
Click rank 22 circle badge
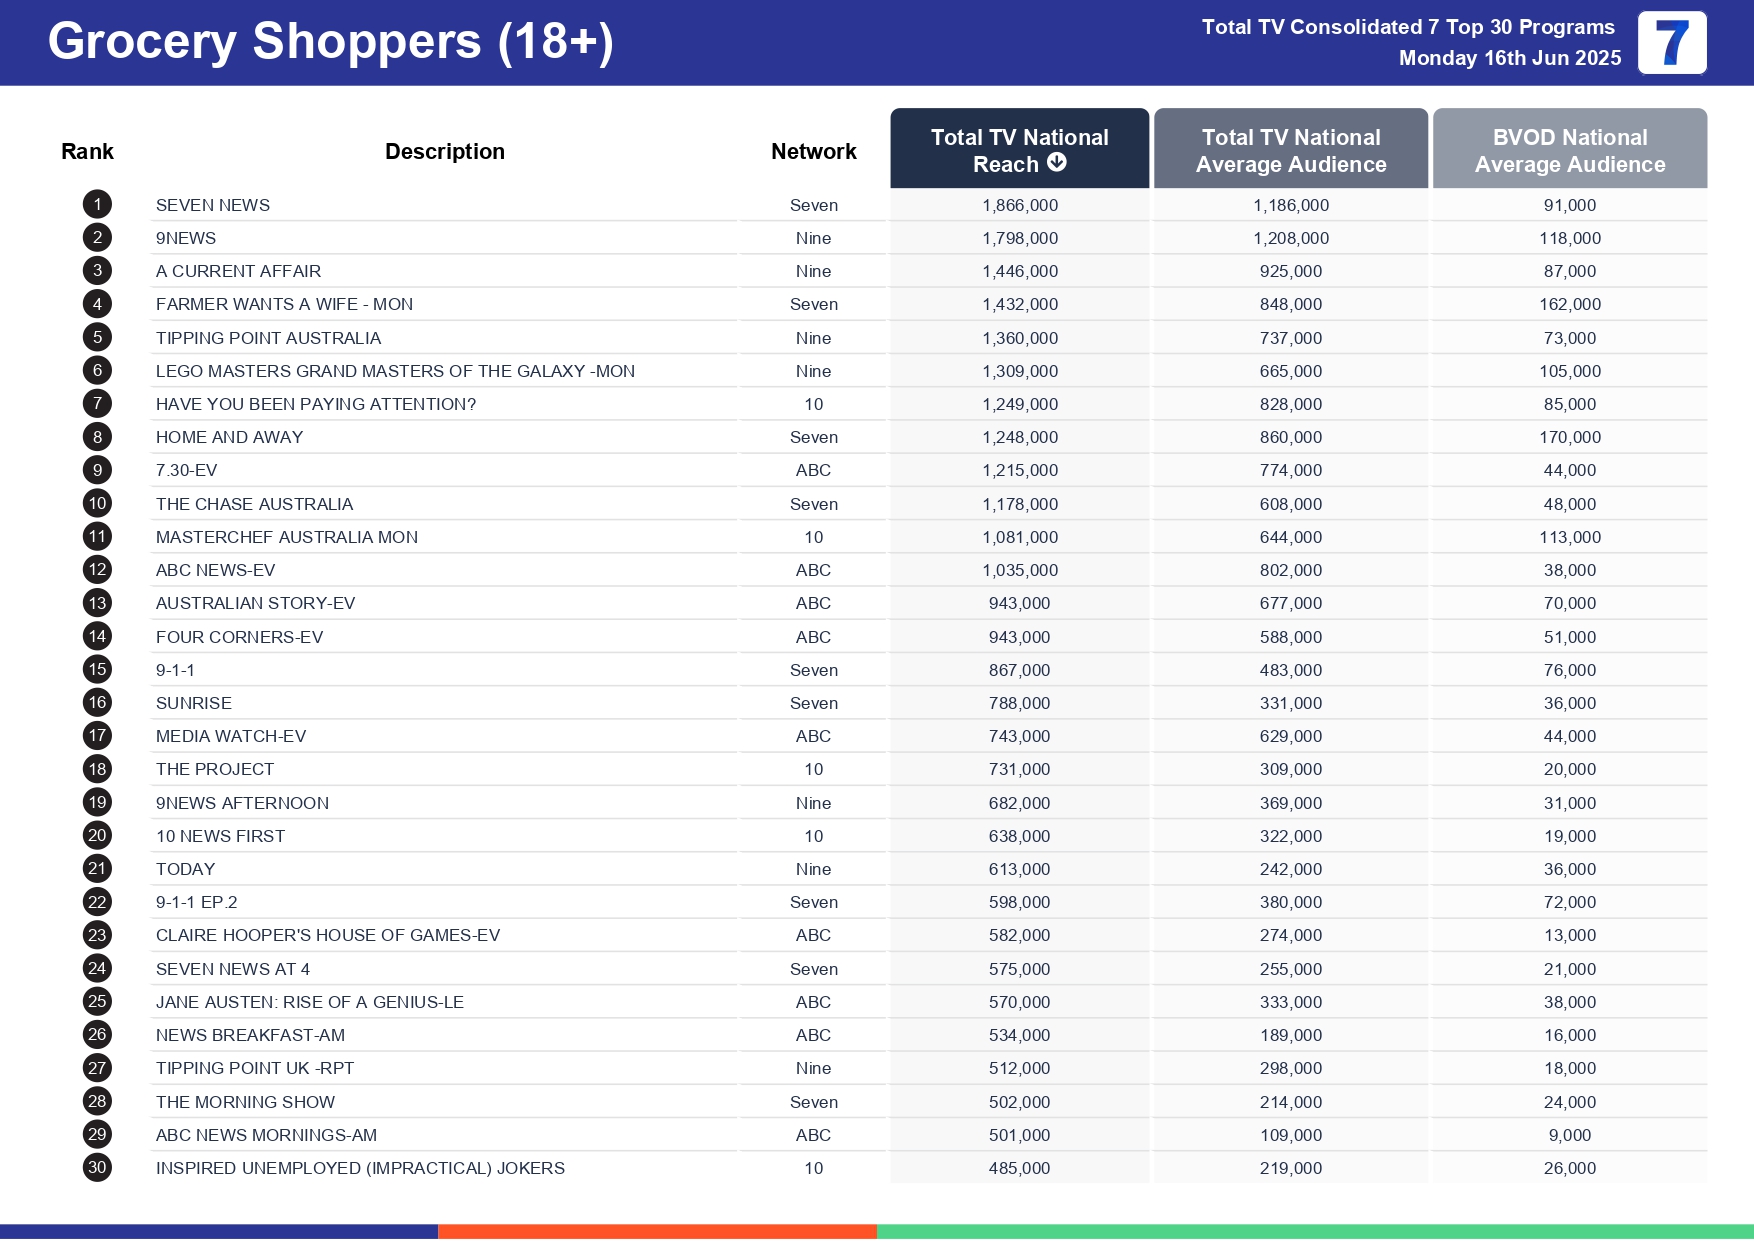97,902
